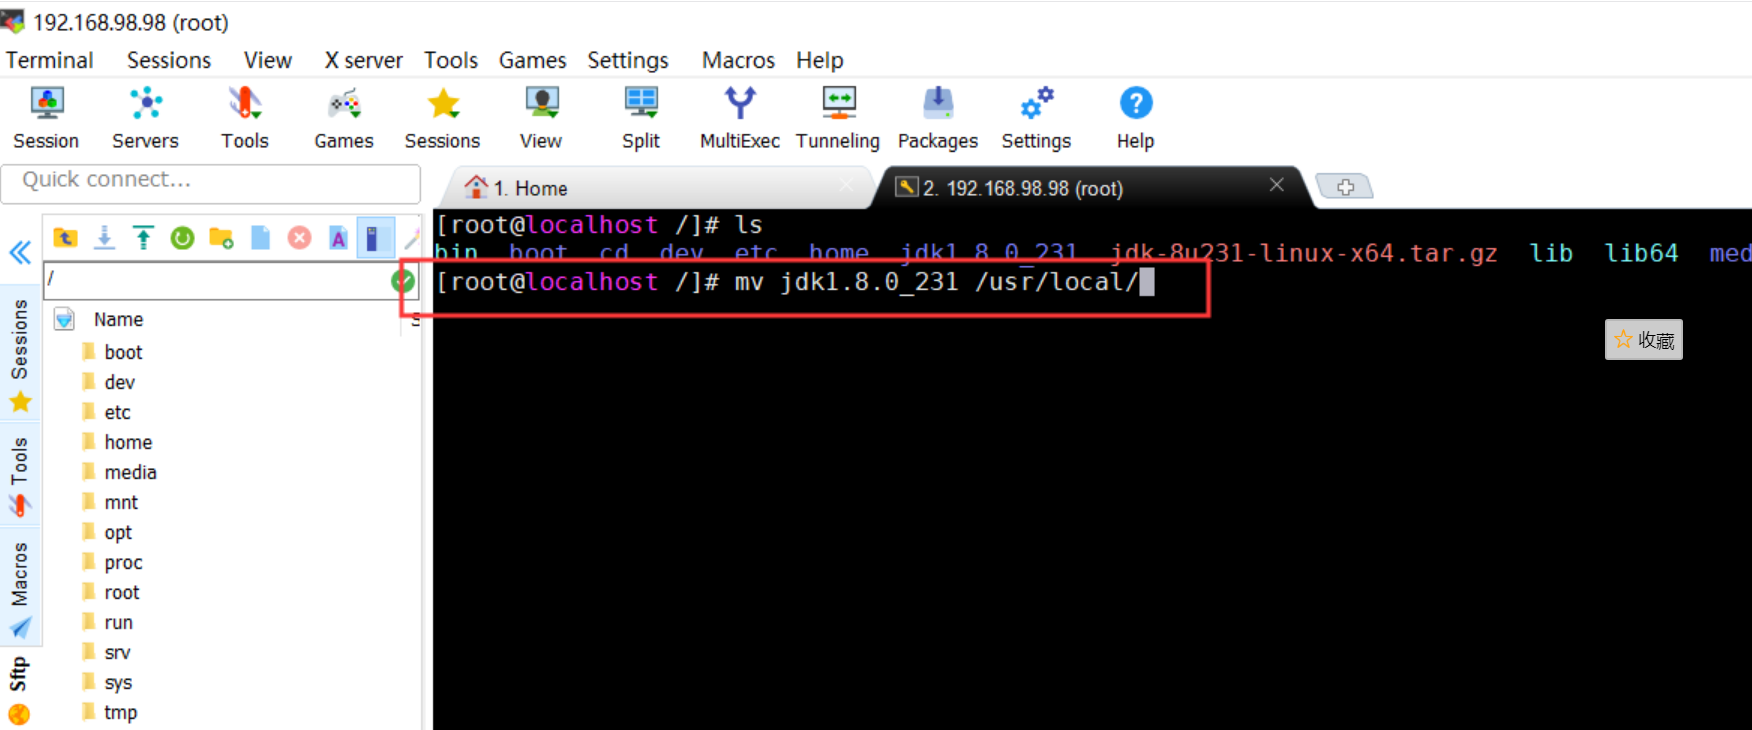Select the srv folder
The width and height of the screenshot is (1752, 730).
pyautogui.click(x=117, y=652)
